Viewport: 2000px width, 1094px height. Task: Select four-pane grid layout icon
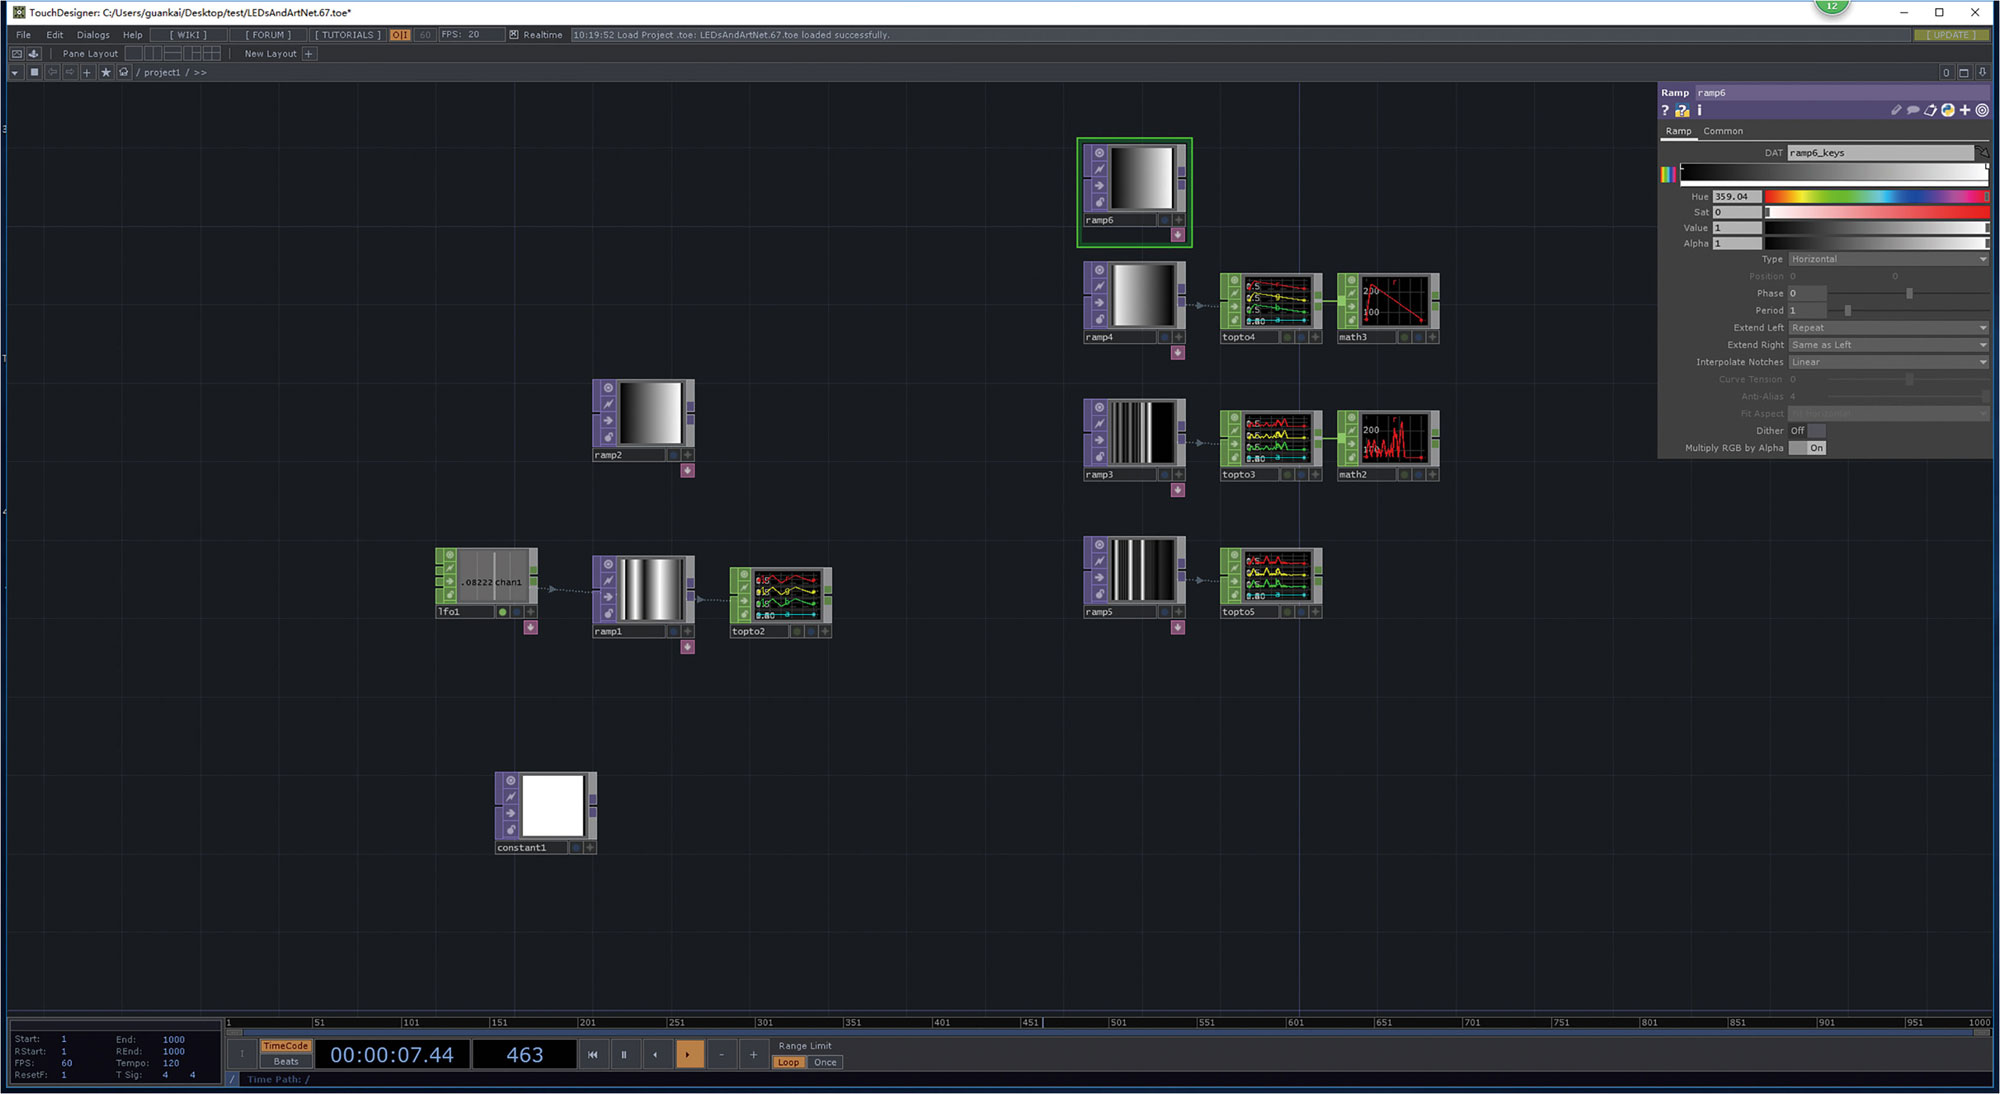(212, 54)
